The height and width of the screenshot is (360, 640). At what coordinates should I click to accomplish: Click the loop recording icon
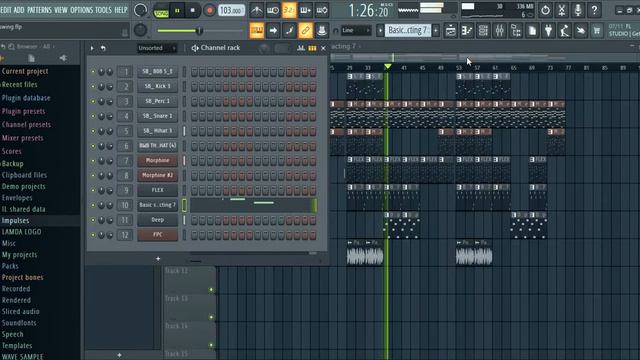(322, 10)
